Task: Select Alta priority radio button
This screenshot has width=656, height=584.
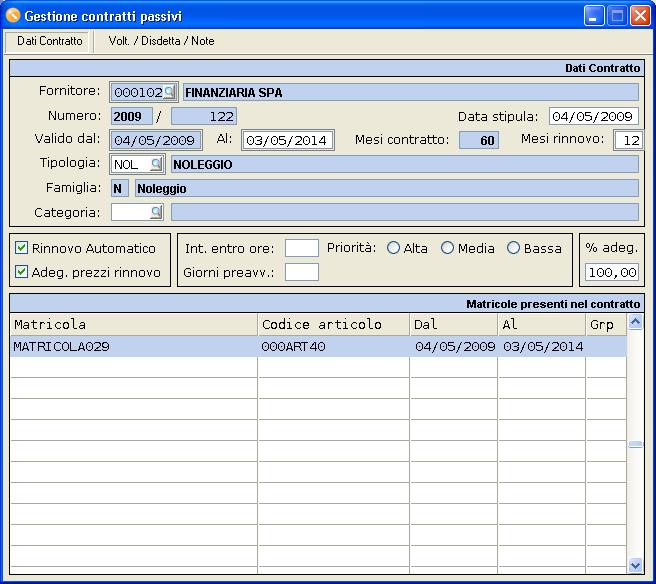Action: (394, 248)
